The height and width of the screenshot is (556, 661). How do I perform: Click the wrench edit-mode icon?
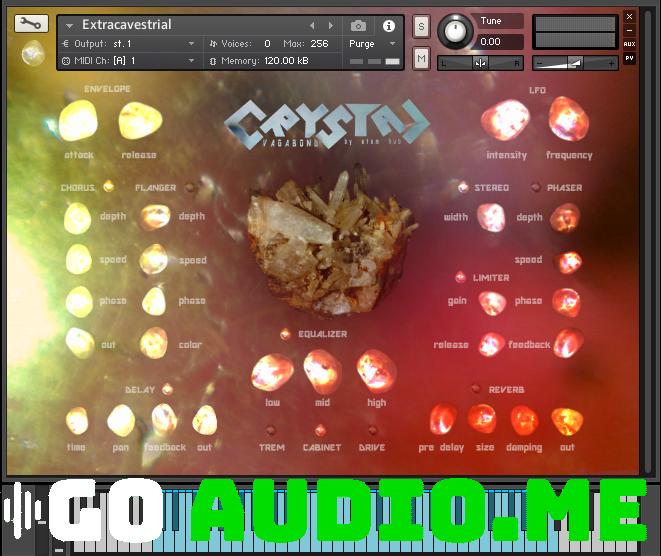tap(32, 24)
